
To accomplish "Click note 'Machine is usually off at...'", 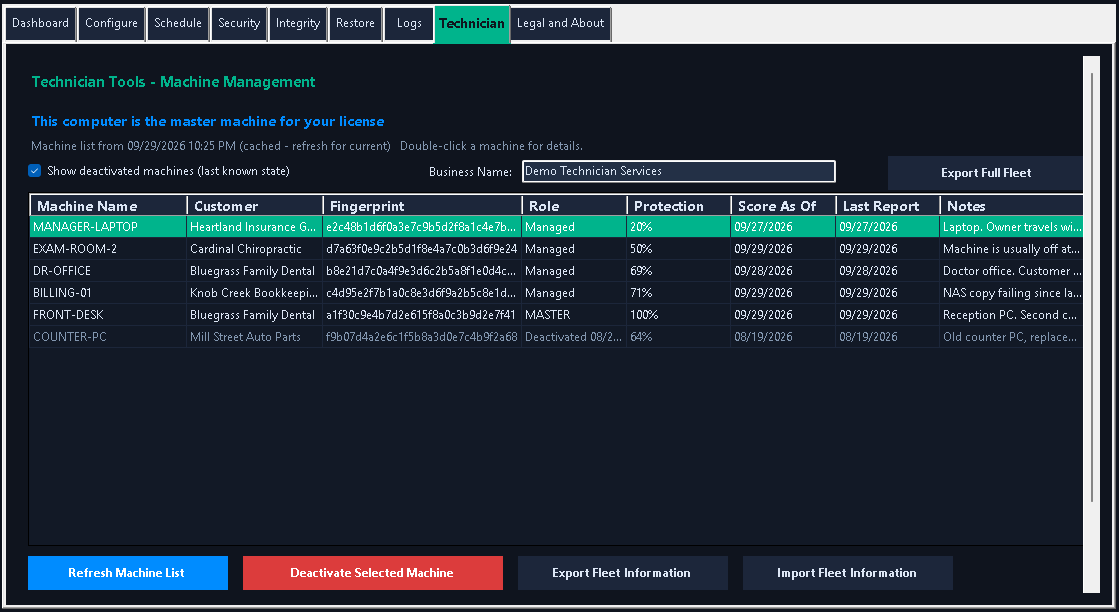I will click(1011, 249).
